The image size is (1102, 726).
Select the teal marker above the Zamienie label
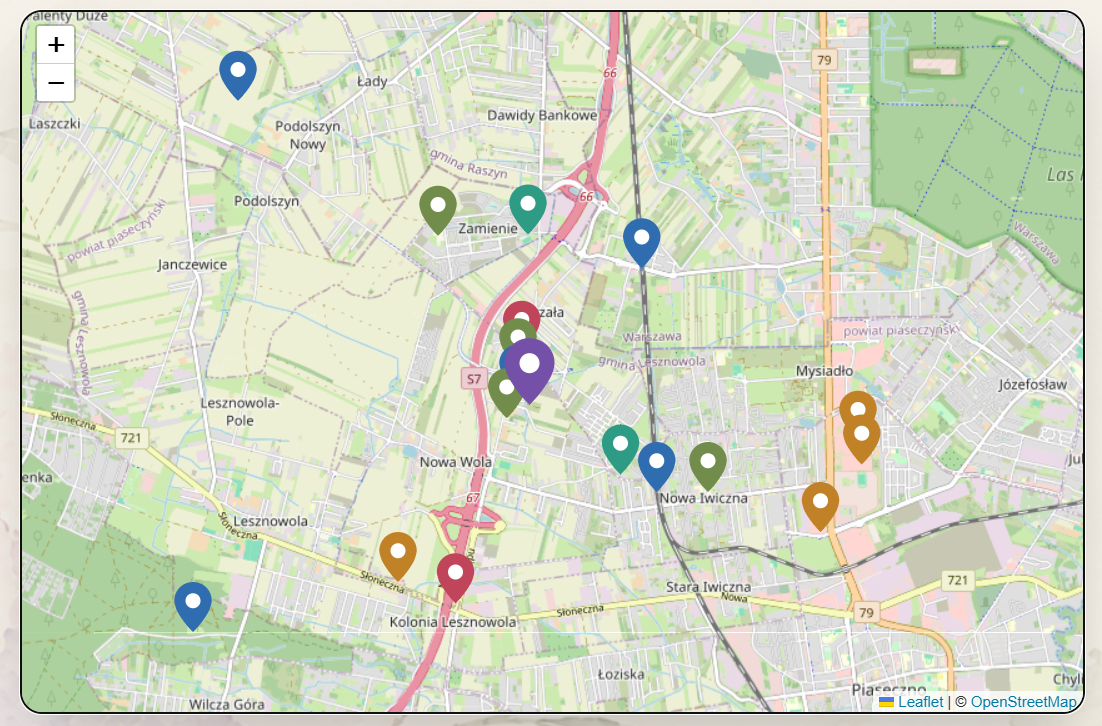(x=528, y=209)
